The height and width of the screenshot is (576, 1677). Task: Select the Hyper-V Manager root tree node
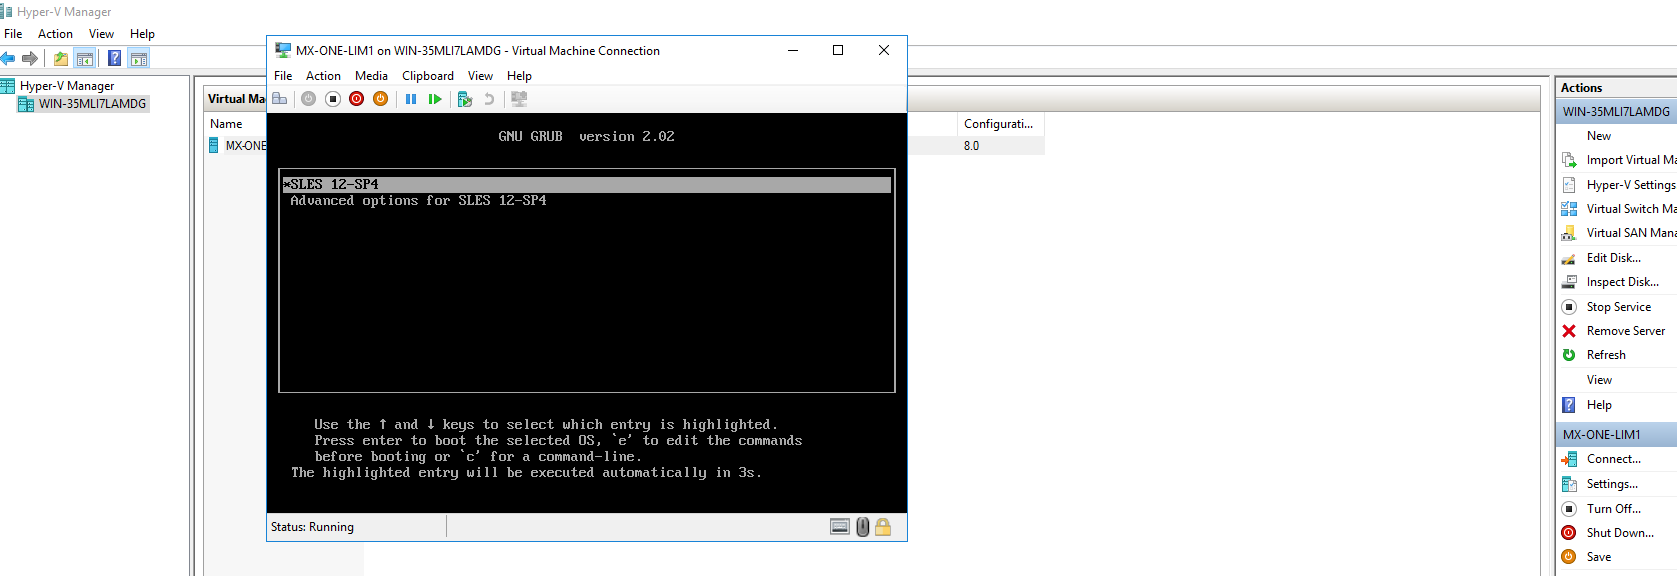click(67, 86)
